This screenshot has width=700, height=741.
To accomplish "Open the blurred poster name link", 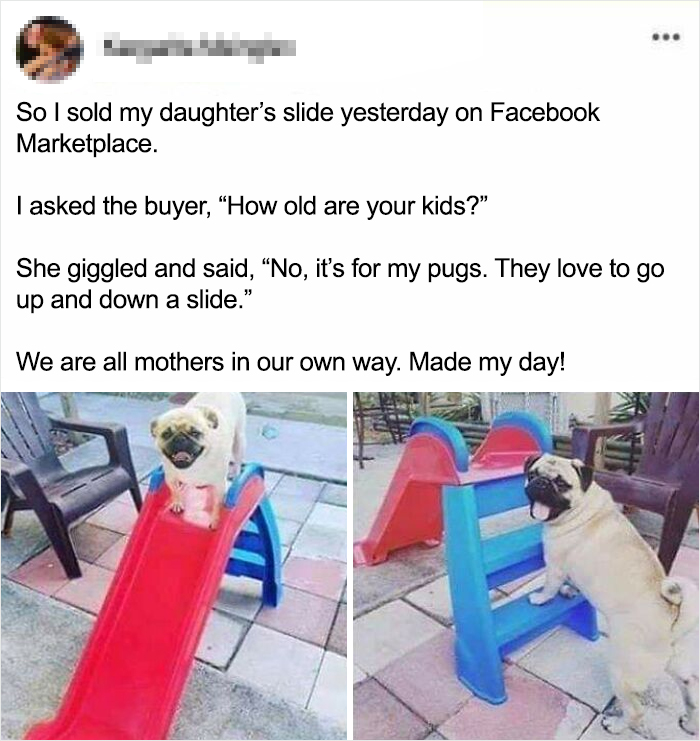I will [x=199, y=47].
